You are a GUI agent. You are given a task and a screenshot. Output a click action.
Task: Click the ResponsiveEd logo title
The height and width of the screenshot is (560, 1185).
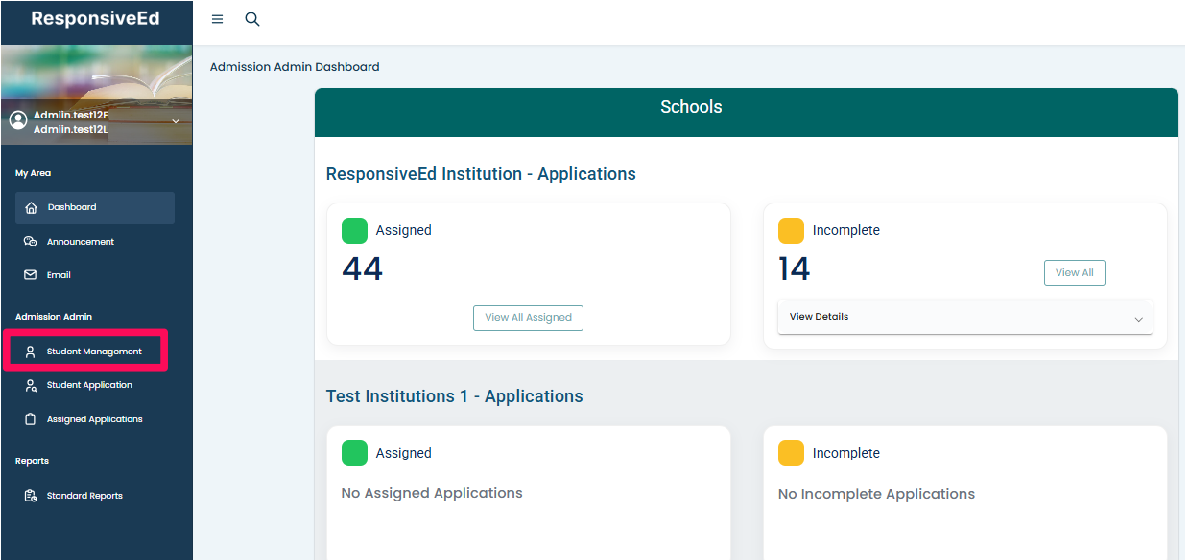[x=95, y=19]
